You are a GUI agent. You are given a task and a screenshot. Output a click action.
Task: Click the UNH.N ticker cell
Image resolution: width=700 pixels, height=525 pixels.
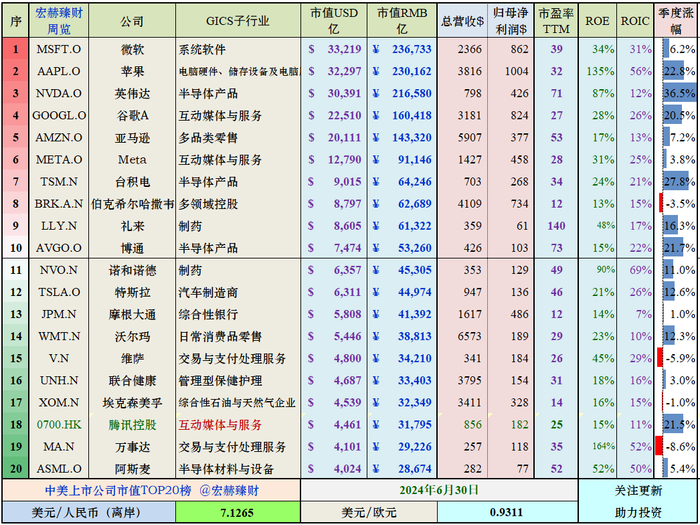[59, 380]
